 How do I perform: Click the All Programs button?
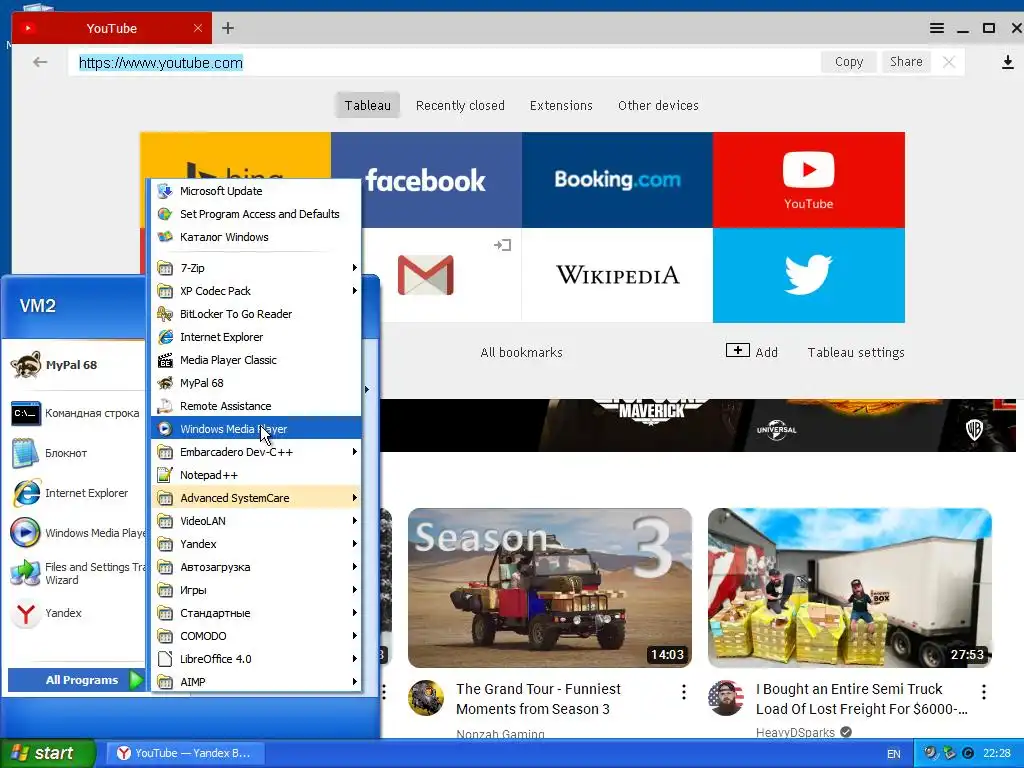click(76, 680)
